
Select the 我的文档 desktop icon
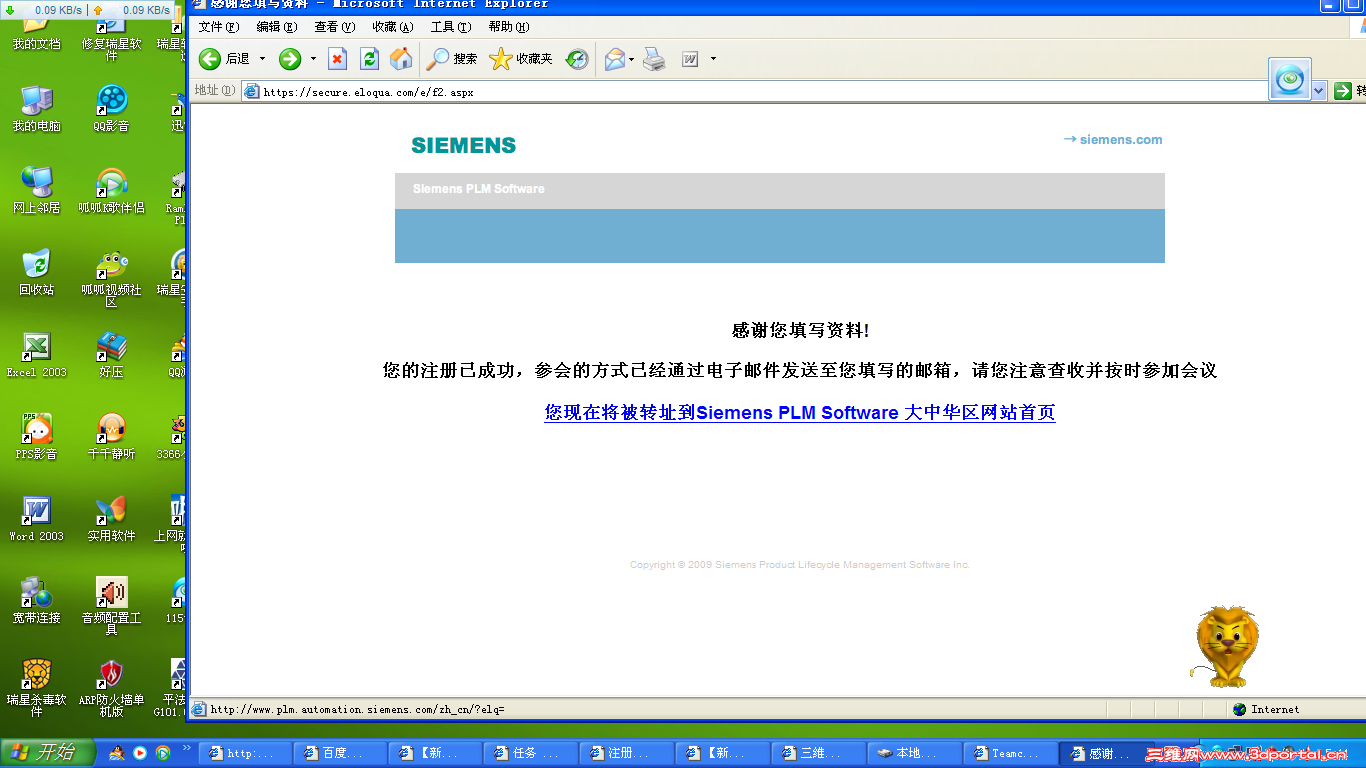(37, 28)
